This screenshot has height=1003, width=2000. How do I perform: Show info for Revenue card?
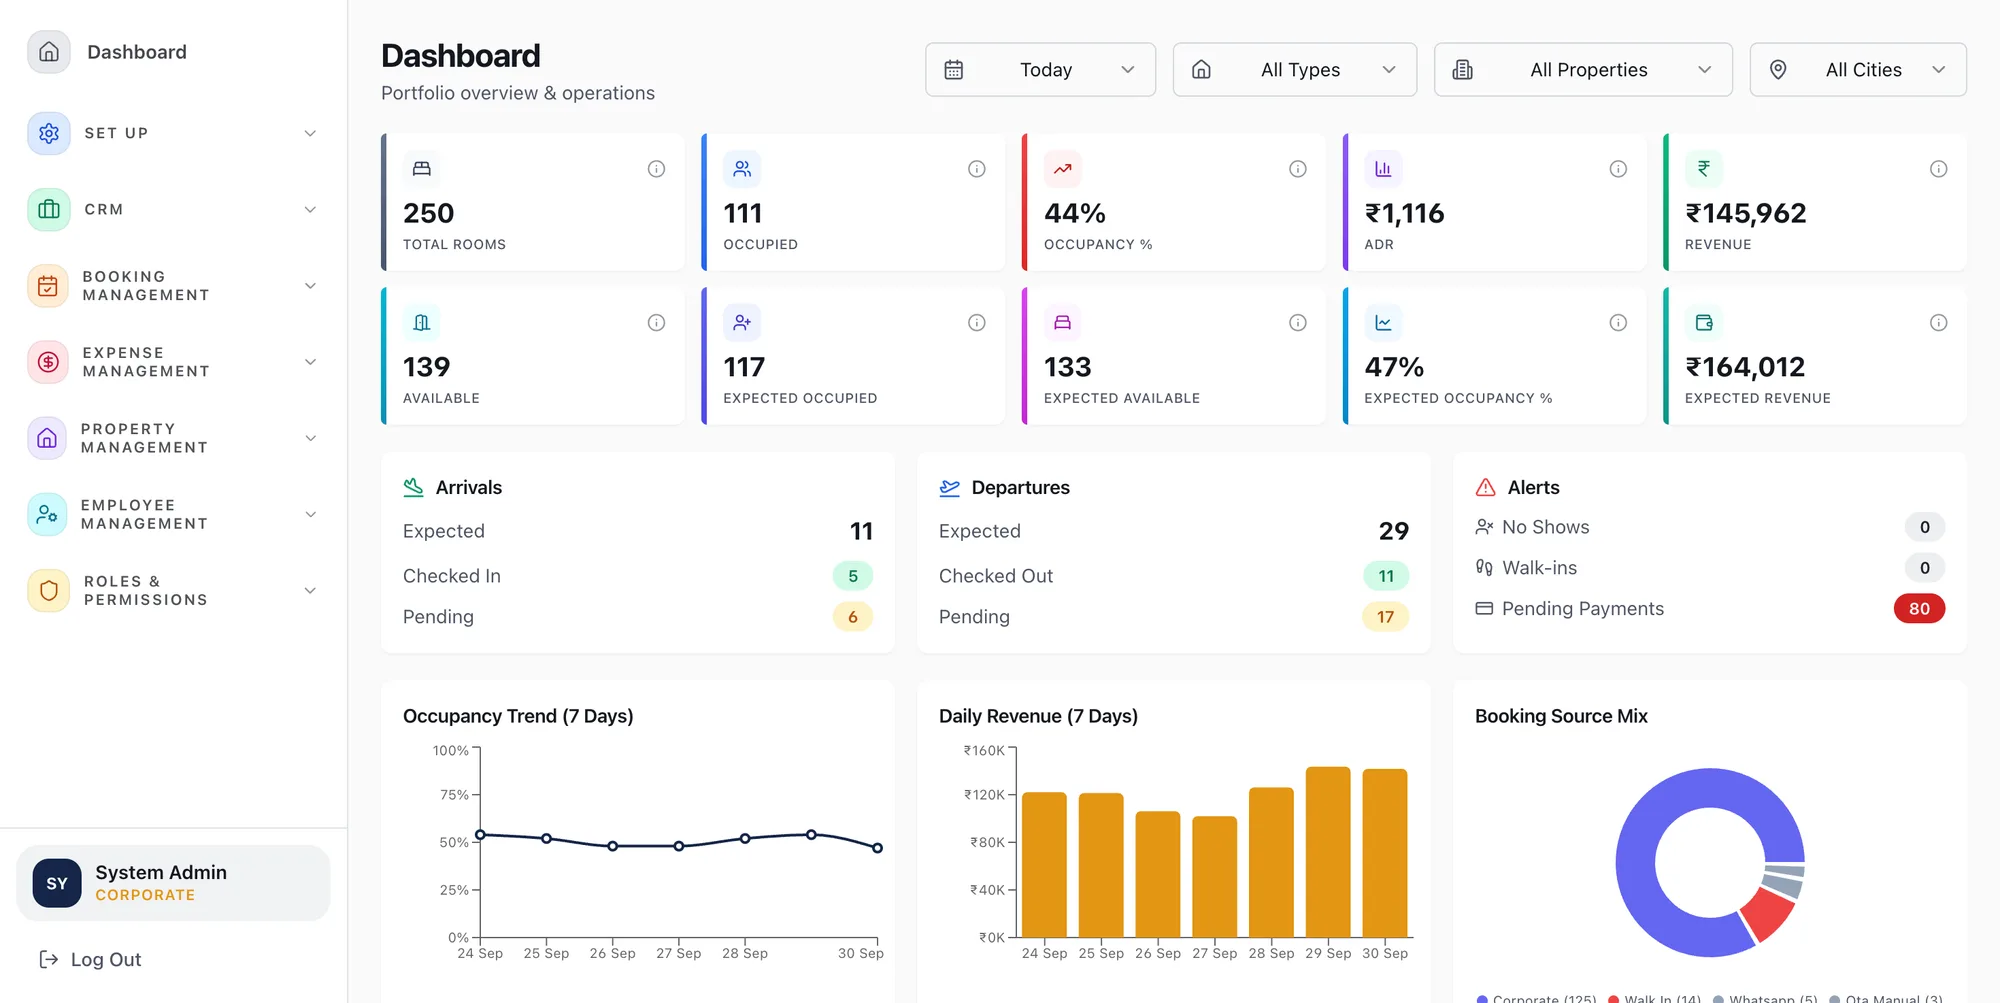coord(1938,169)
